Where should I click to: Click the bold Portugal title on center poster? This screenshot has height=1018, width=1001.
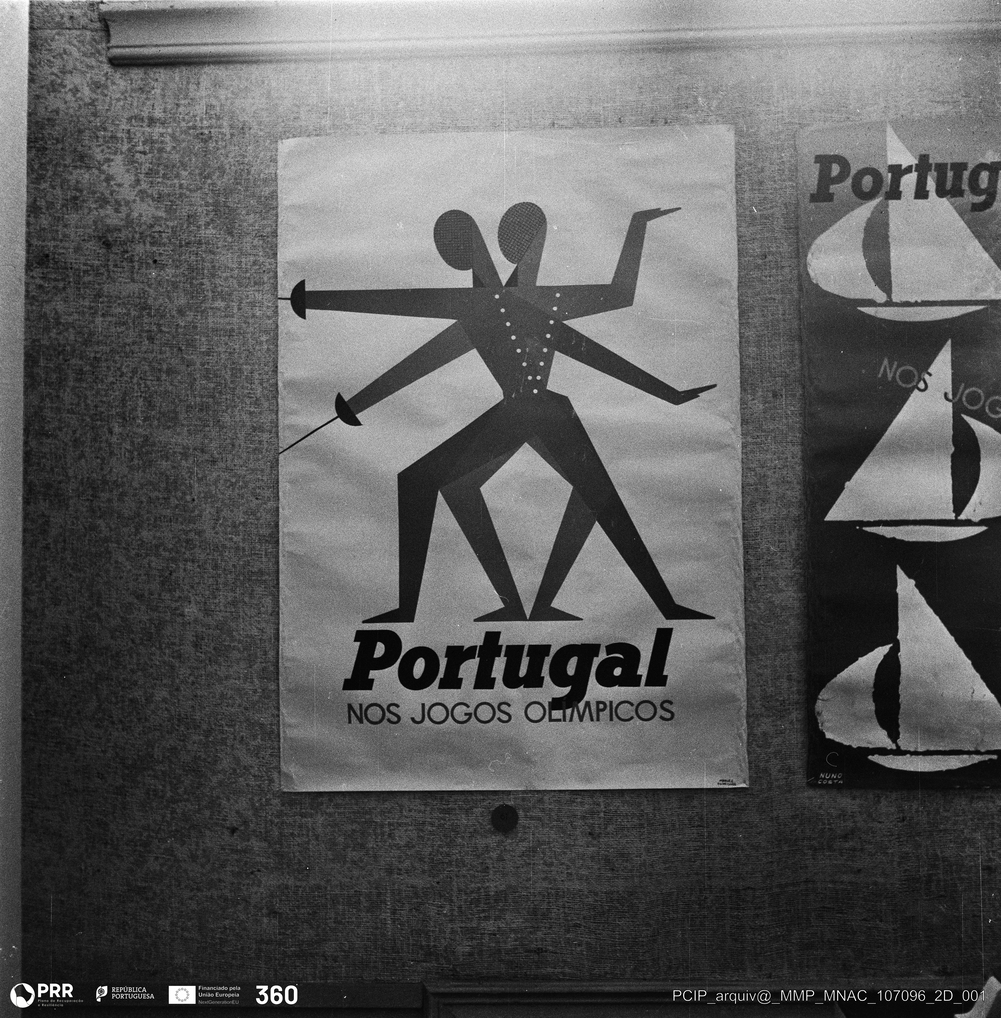(508, 663)
